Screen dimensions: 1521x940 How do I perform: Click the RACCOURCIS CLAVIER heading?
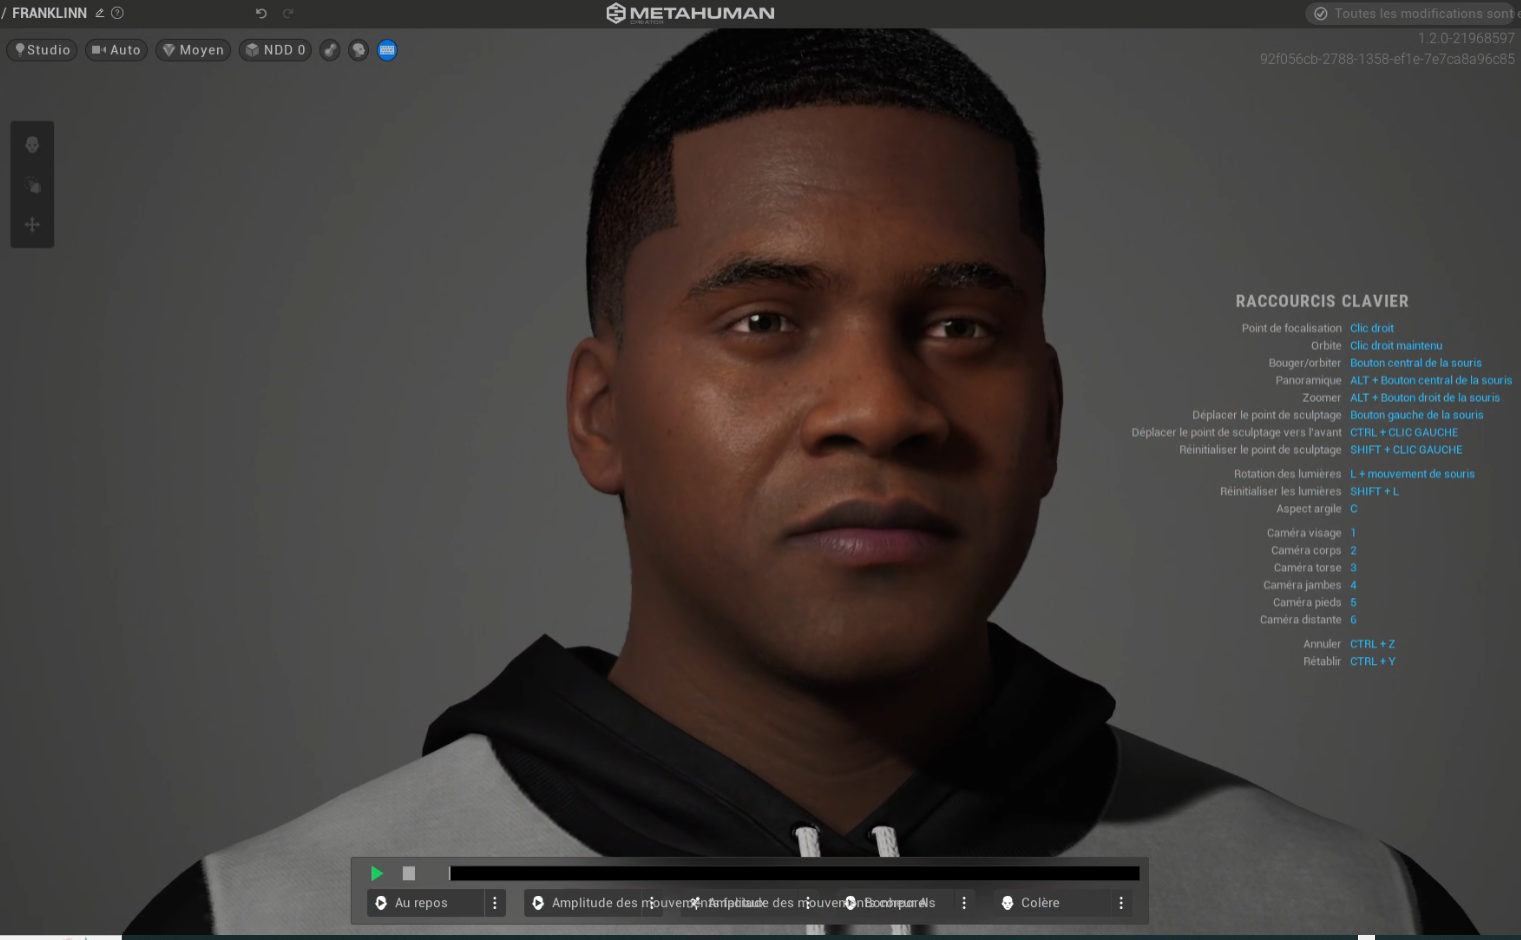click(1322, 301)
